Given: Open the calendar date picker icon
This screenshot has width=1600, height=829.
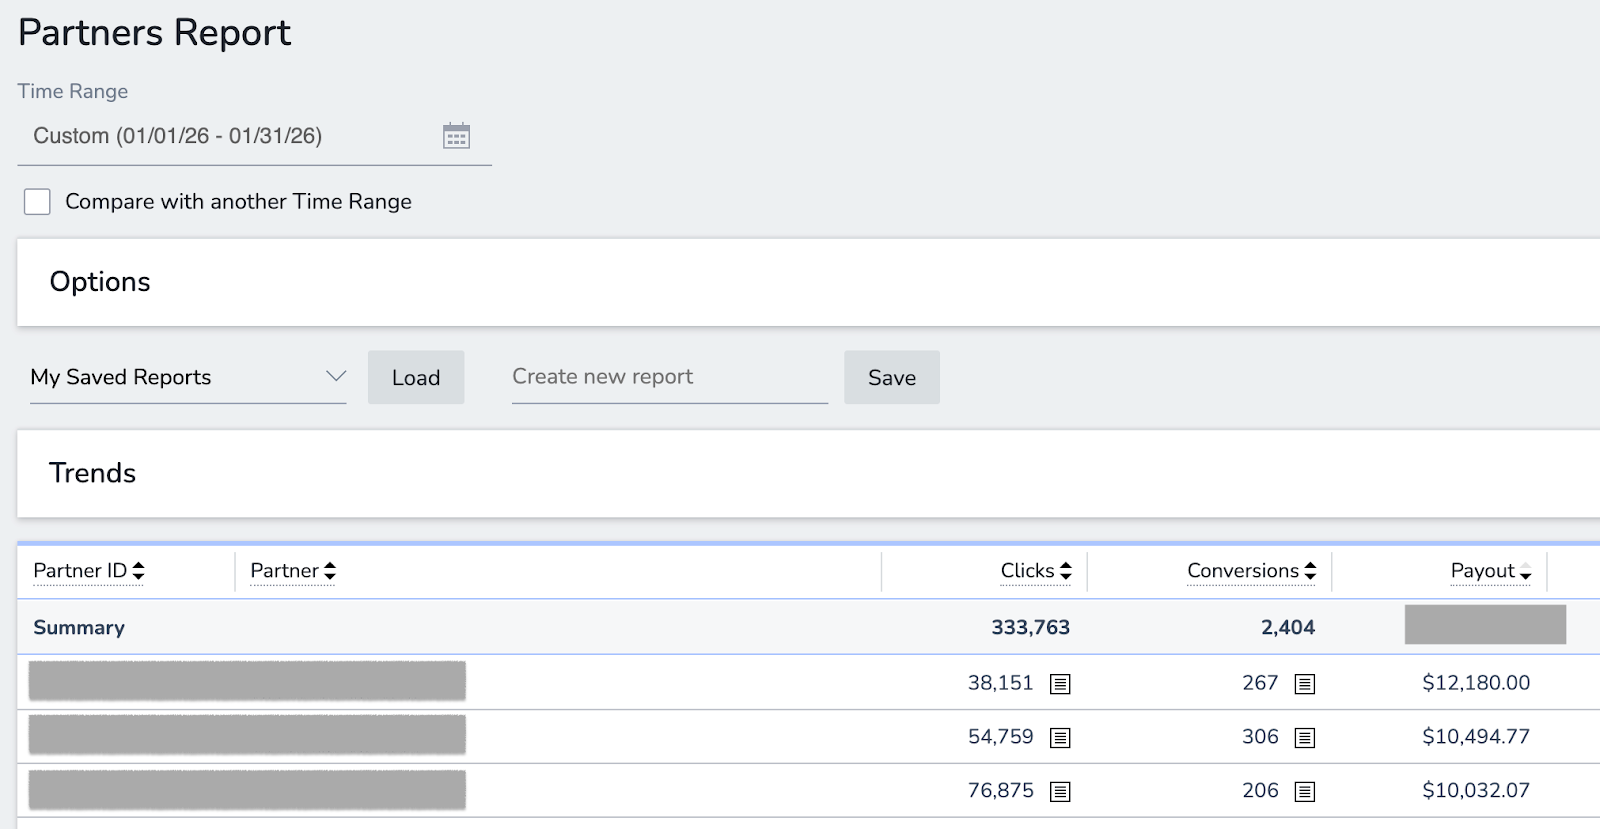Looking at the screenshot, I should point(456,136).
